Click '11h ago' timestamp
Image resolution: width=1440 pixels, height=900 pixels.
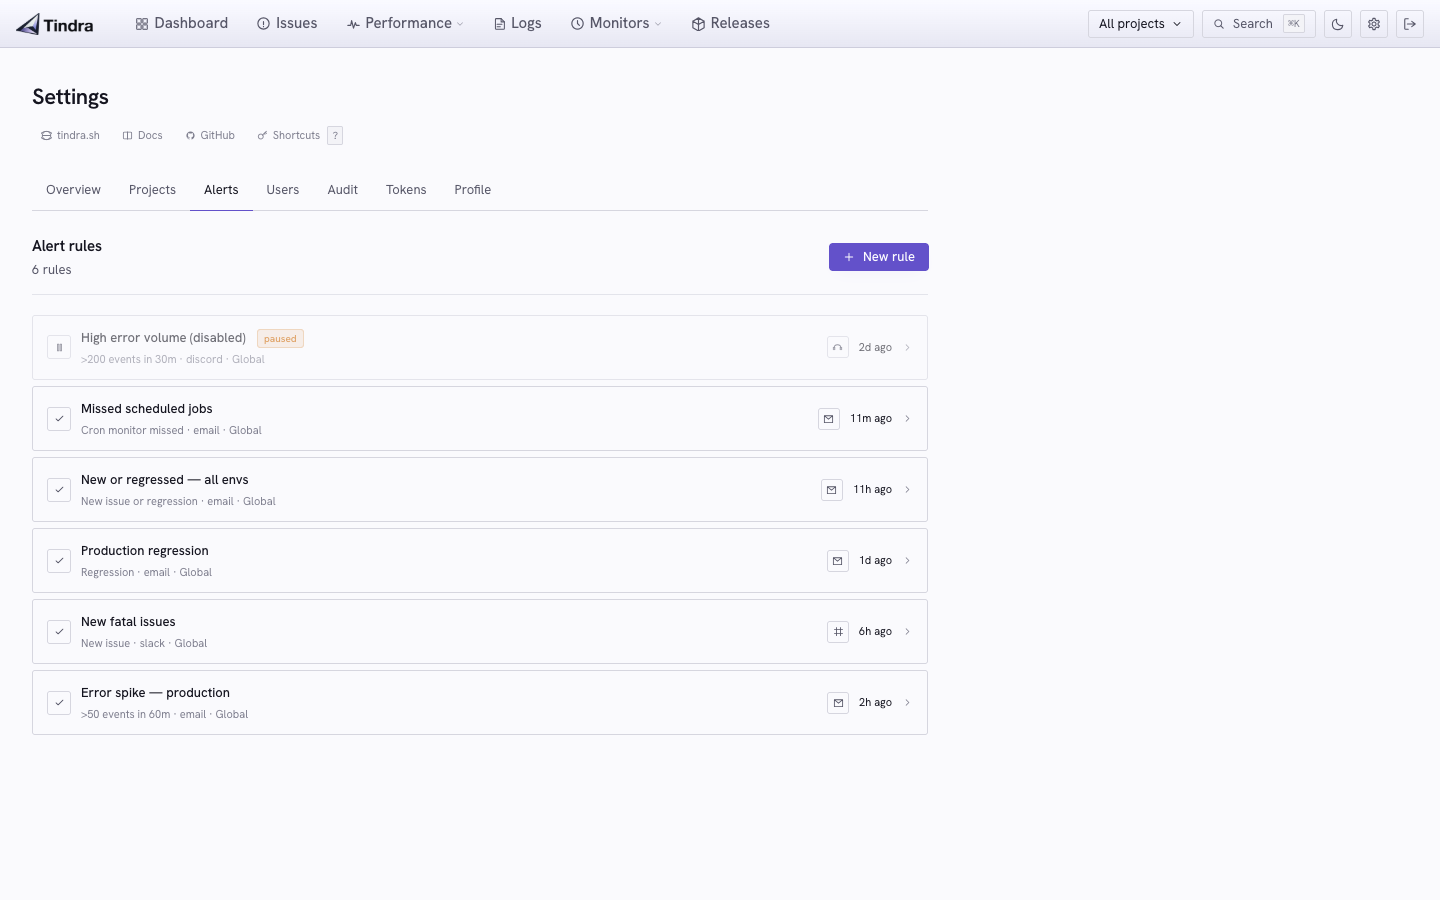pos(873,489)
